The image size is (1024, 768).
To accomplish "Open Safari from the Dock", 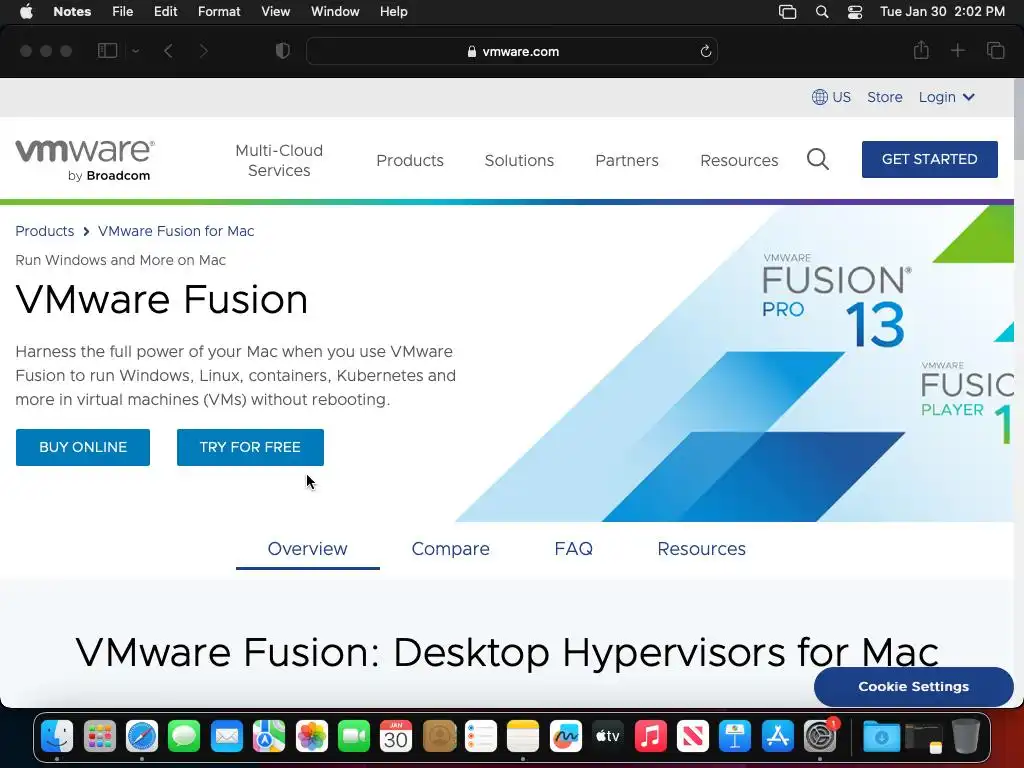I will click(x=142, y=737).
